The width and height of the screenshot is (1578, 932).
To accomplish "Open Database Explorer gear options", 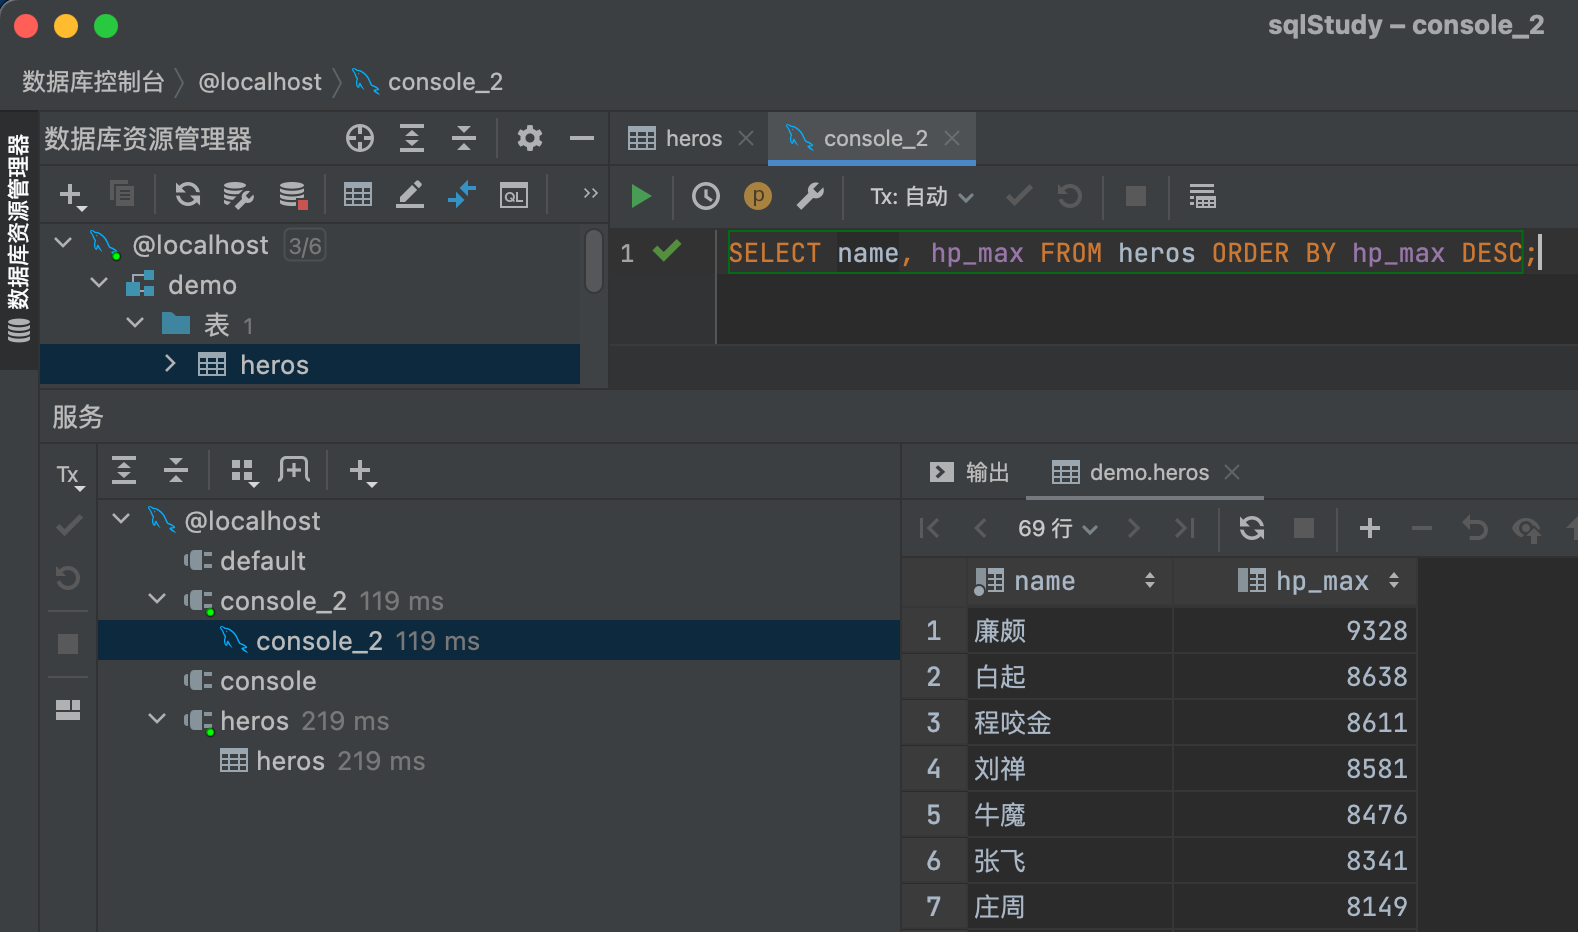I will point(530,138).
